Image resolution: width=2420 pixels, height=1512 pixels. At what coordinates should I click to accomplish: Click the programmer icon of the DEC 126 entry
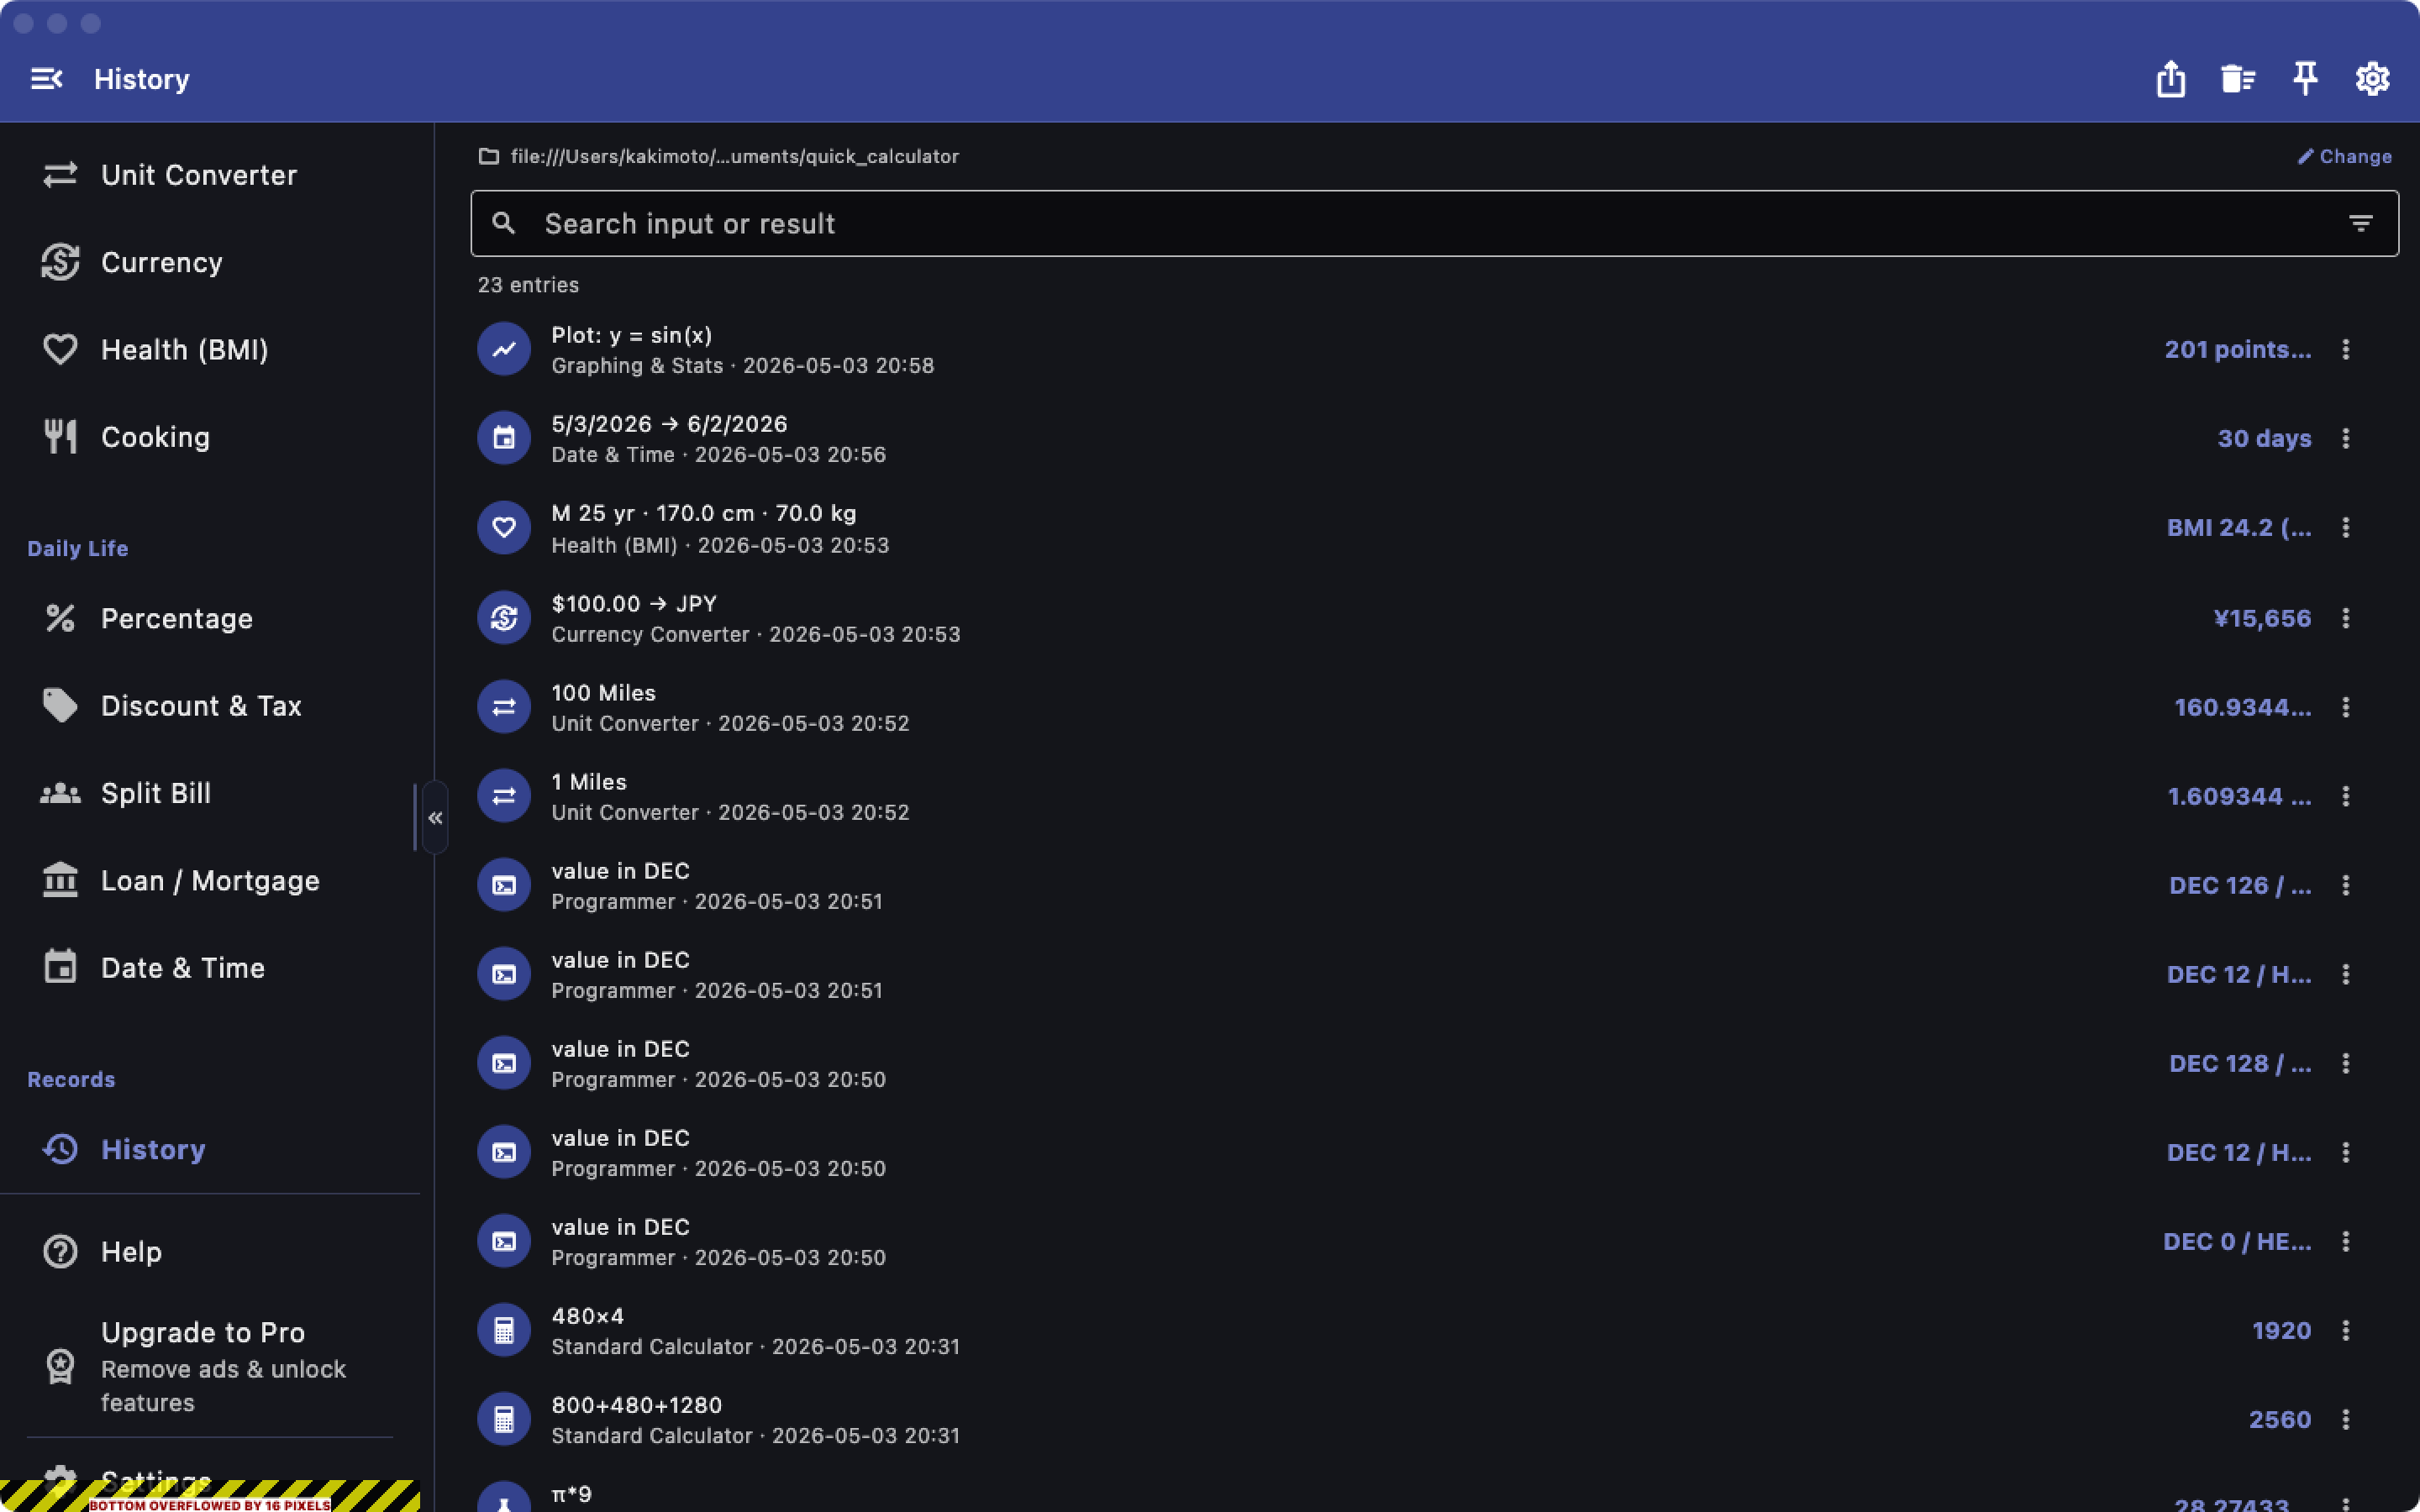504,885
